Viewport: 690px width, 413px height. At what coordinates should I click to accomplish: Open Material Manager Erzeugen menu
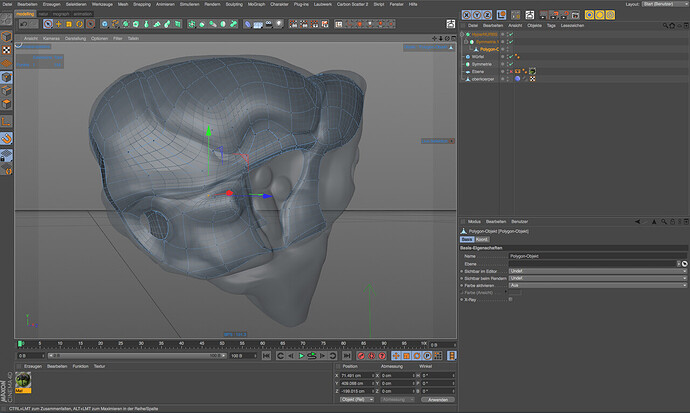pos(33,366)
